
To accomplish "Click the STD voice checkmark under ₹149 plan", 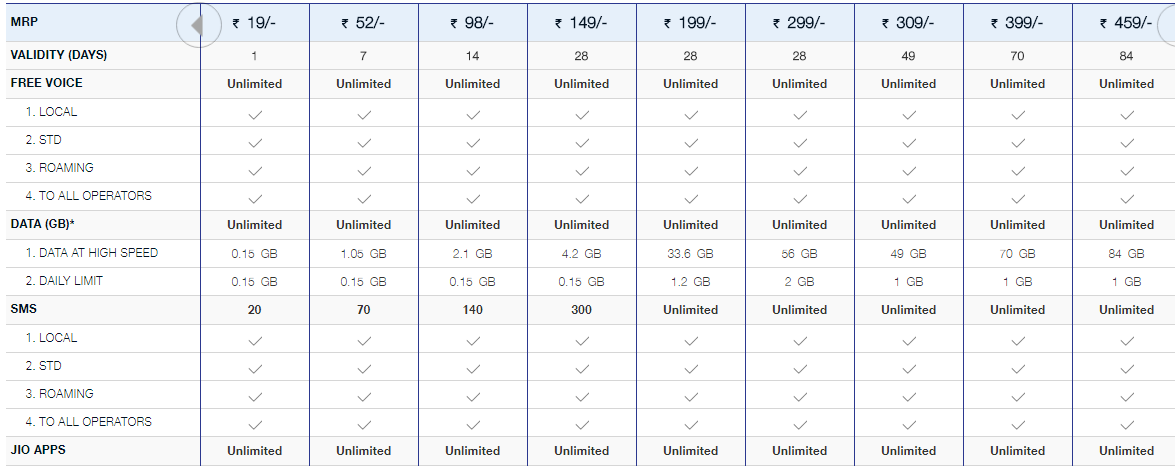I will (581, 142).
